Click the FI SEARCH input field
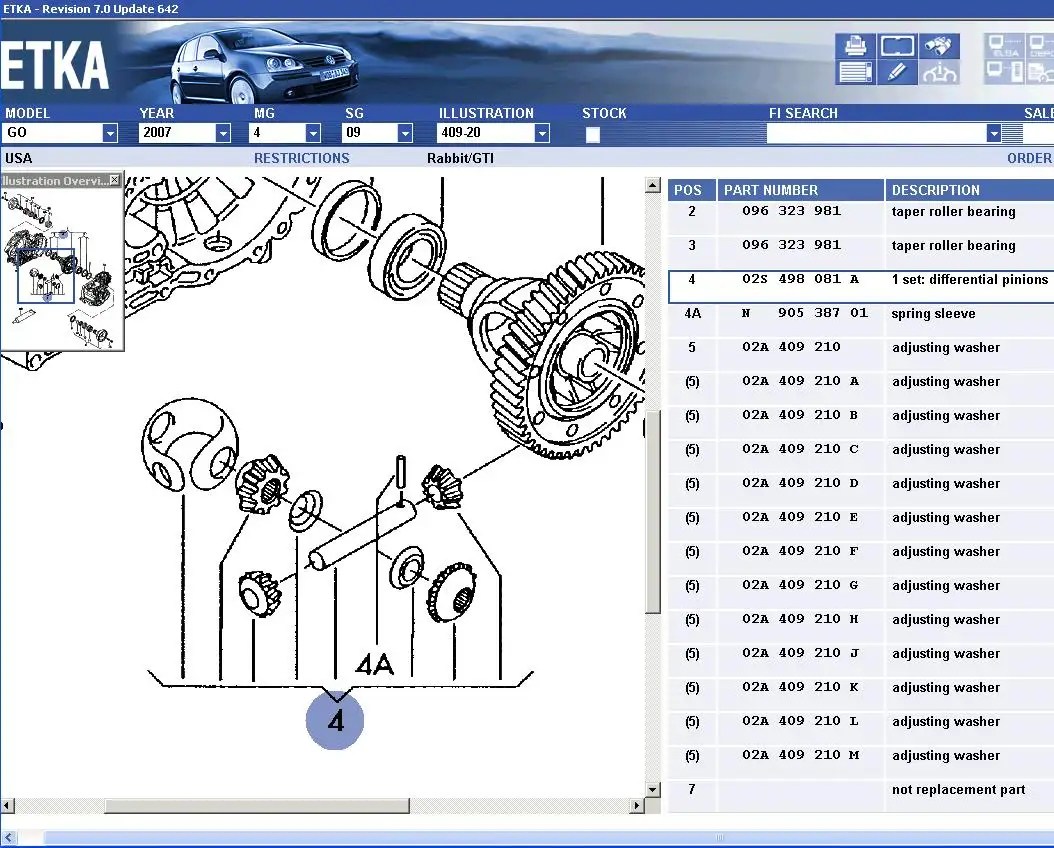The image size is (1054, 848). pyautogui.click(x=876, y=133)
